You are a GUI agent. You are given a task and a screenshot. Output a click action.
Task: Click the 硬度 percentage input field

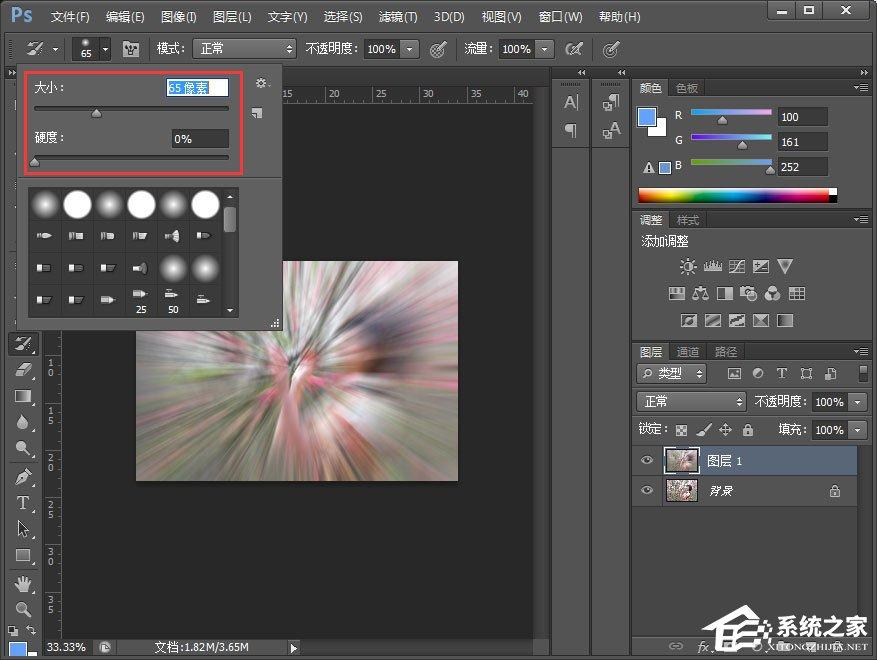[x=200, y=139]
